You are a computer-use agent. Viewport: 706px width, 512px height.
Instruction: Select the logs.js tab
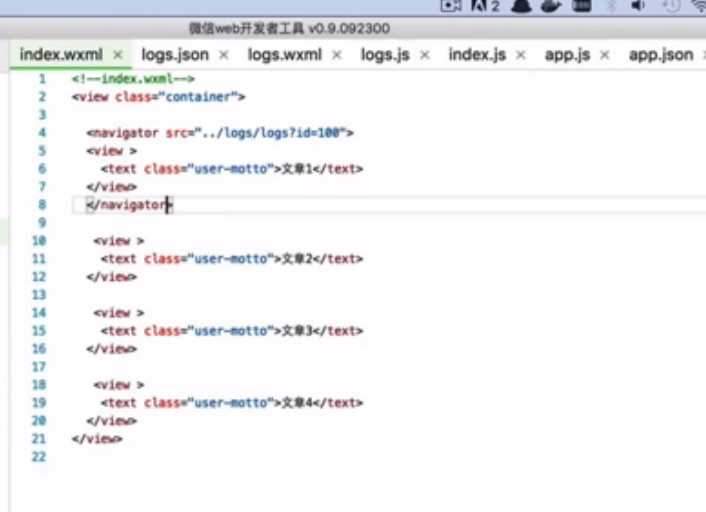[x=385, y=54]
